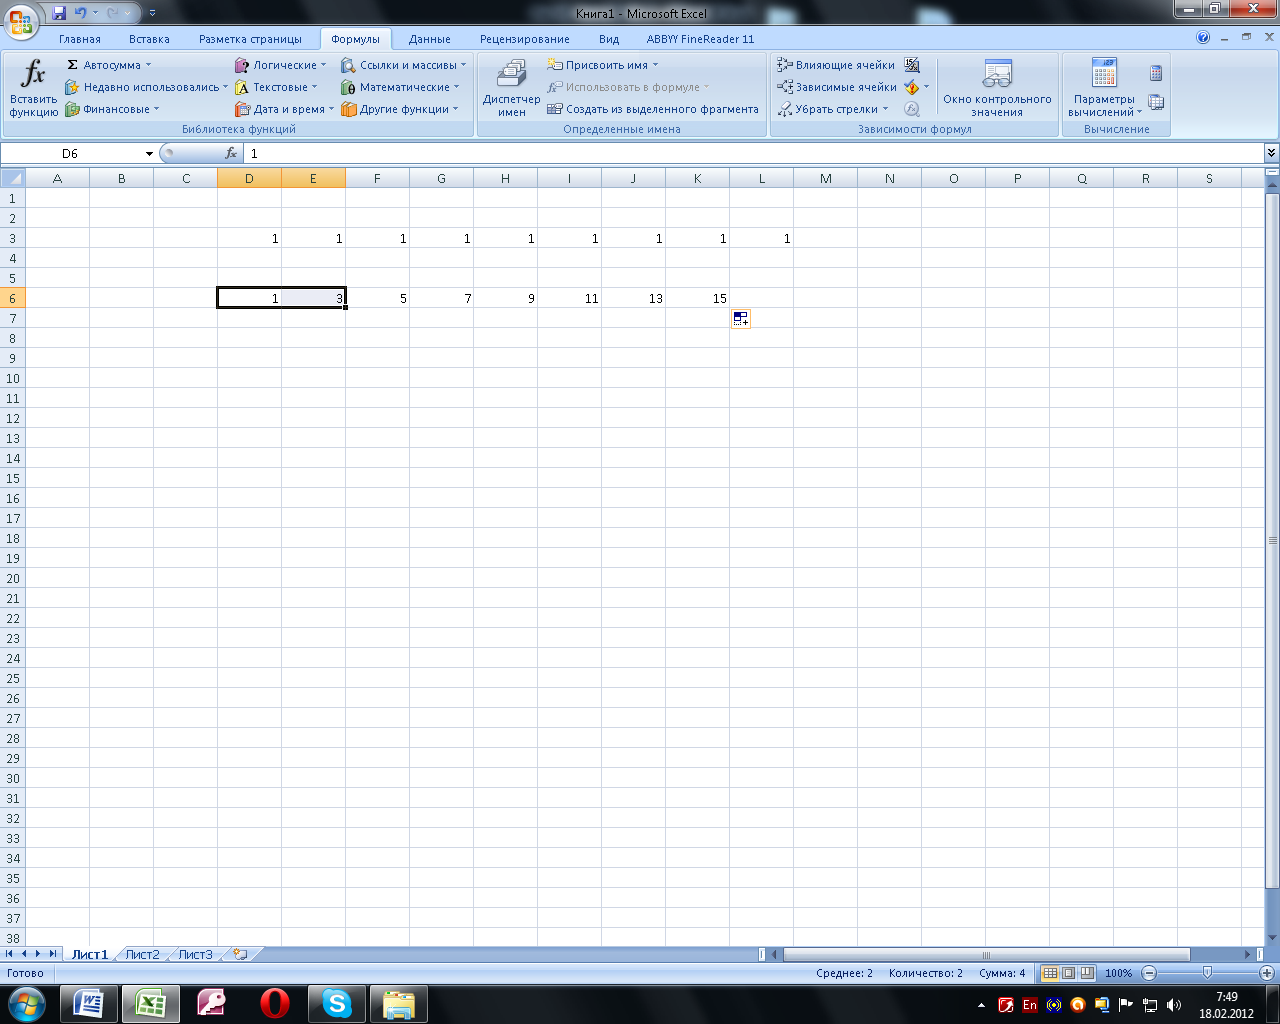Screen dimensions: 1280x1024
Task: Open the ABBYY FineReader 11 tab
Action: [x=700, y=39]
